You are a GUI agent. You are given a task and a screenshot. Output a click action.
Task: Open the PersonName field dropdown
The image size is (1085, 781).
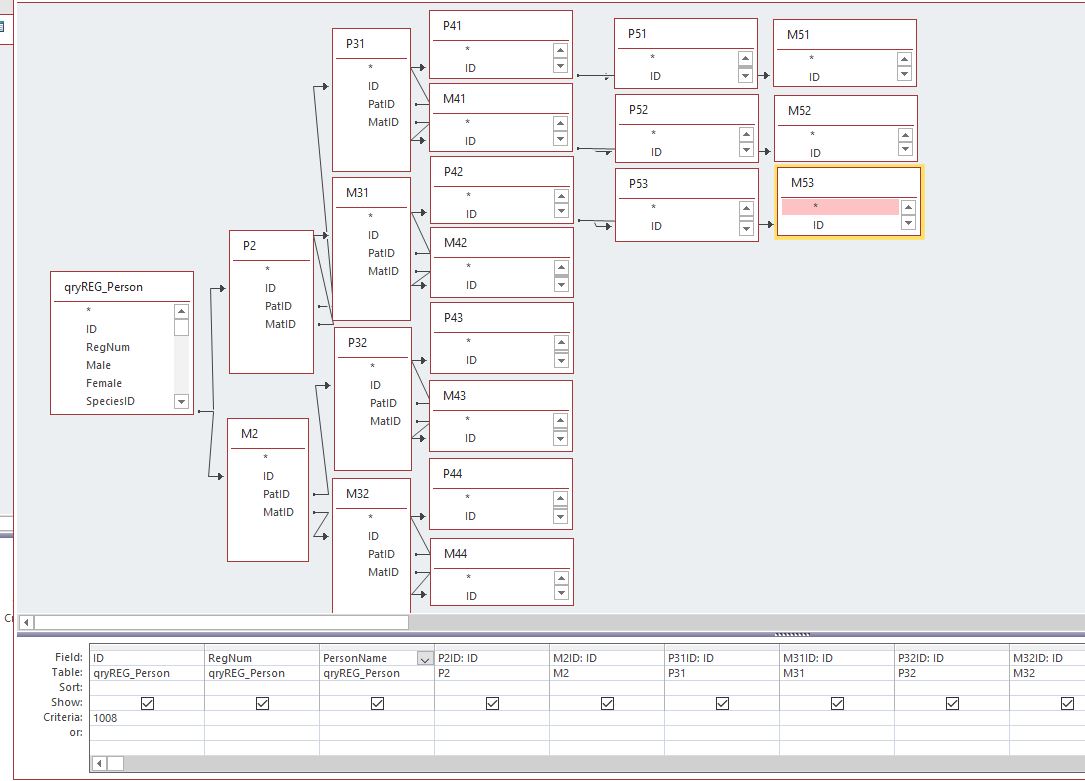425,659
